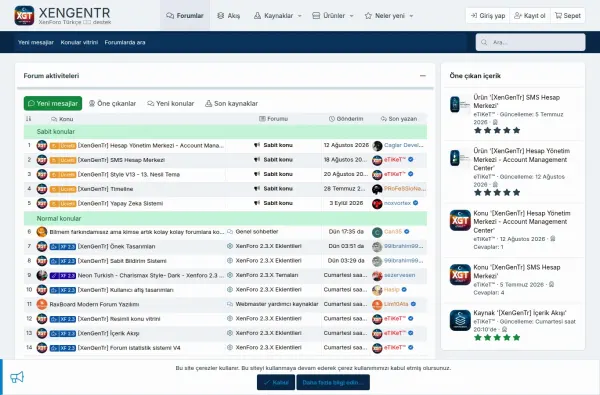
Task: Expand the Kaynaklar dropdown arrow
Action: [x=300, y=16]
